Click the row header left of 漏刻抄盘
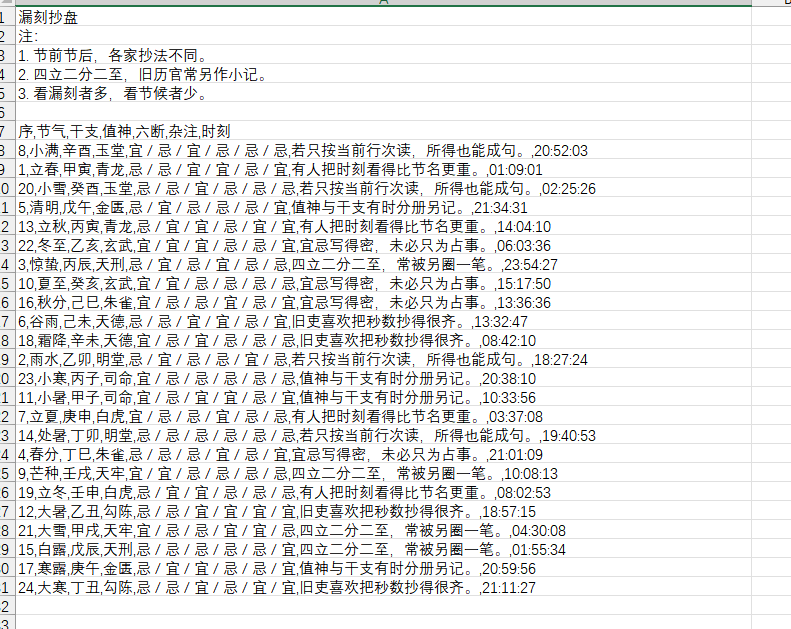Viewport: 791px width, 629px height. (x=8, y=17)
